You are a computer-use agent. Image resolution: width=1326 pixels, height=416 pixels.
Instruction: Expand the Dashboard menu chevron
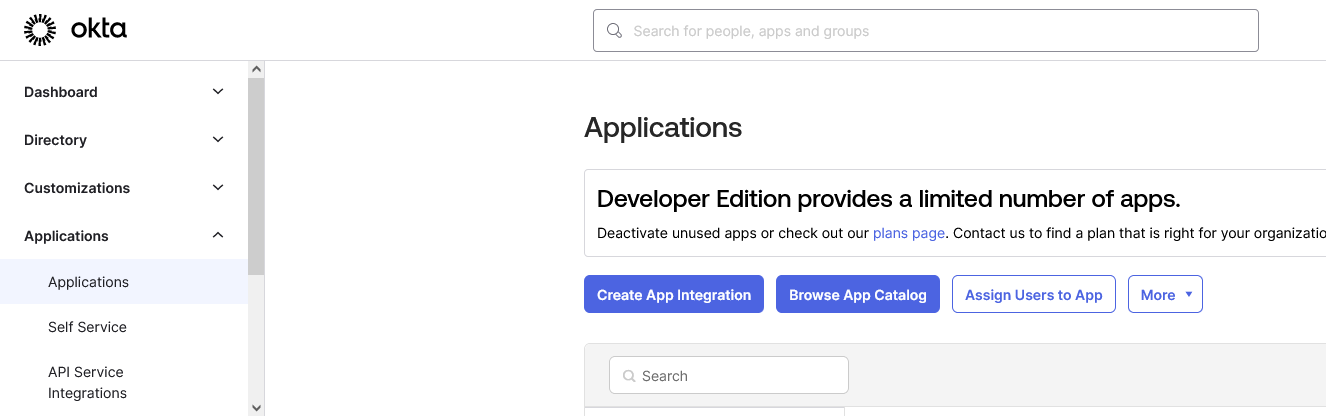(x=218, y=92)
